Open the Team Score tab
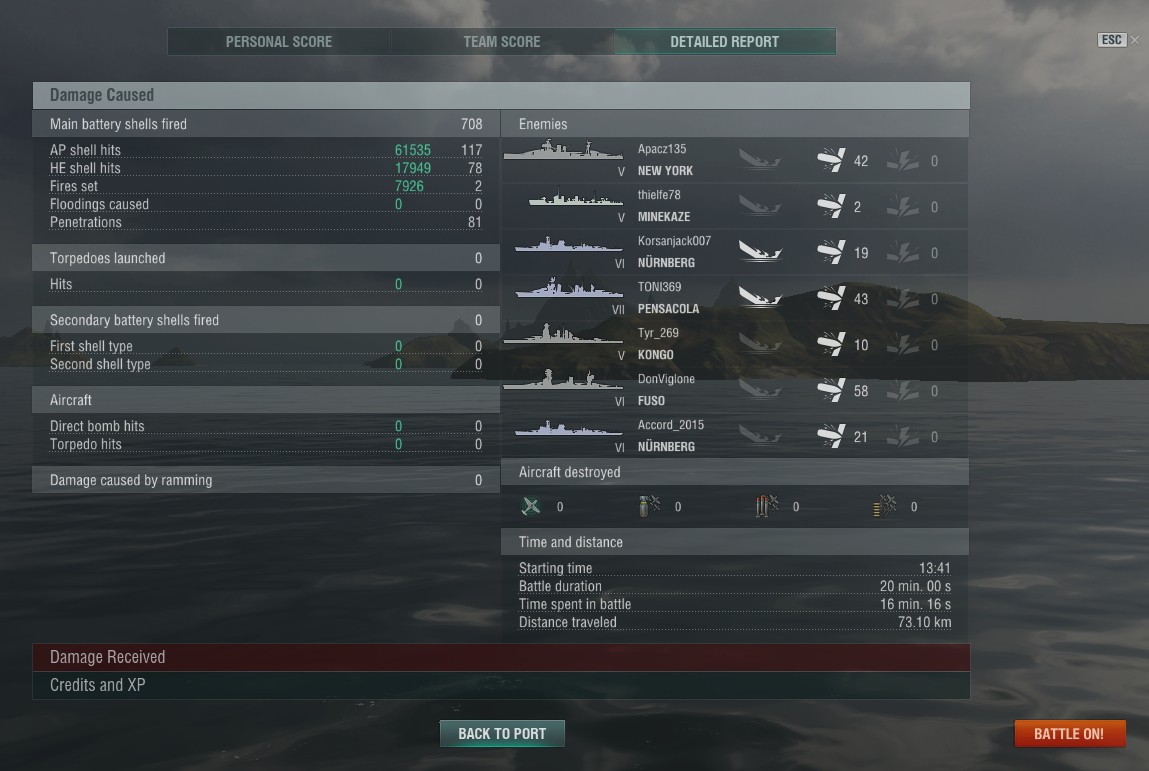The height and width of the screenshot is (771, 1149). click(x=502, y=42)
